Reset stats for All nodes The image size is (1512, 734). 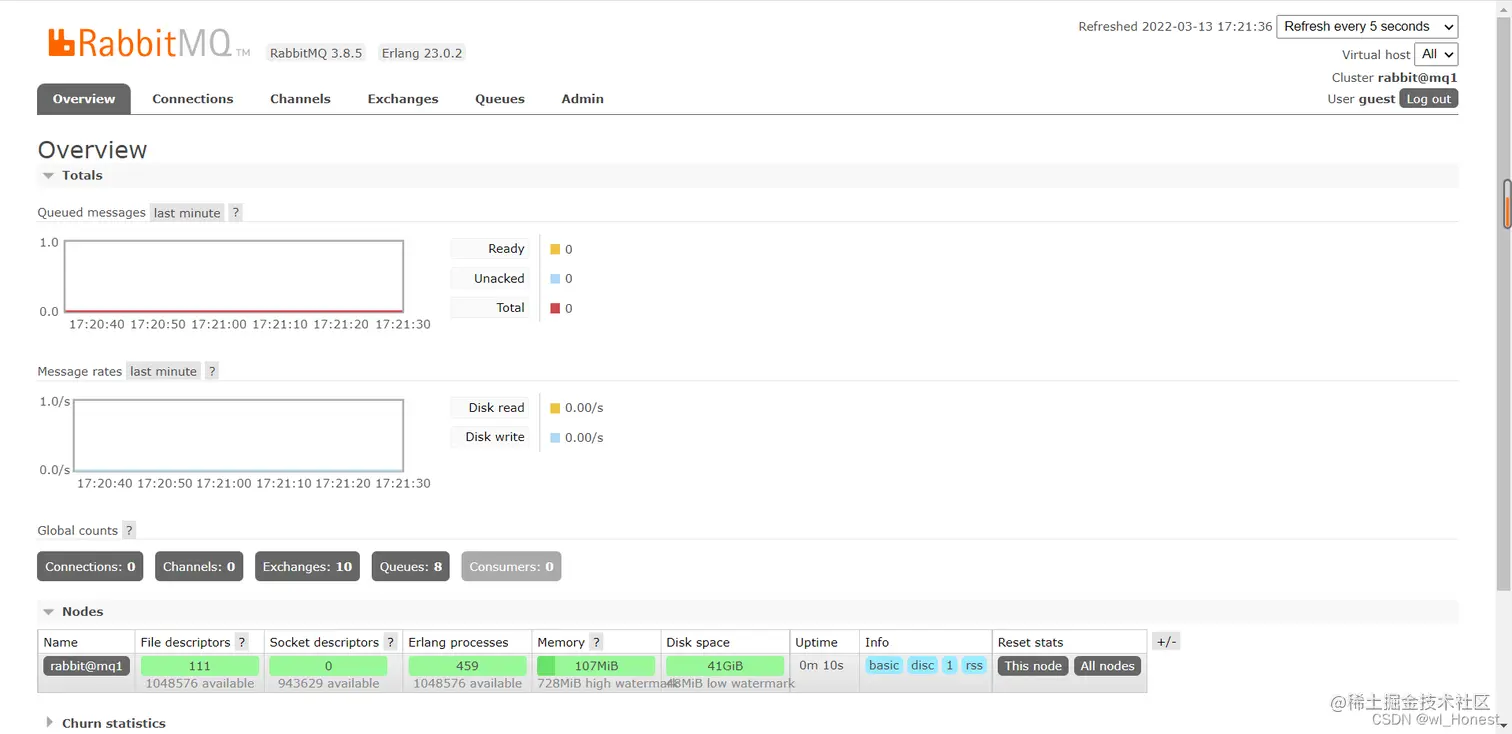point(1107,666)
